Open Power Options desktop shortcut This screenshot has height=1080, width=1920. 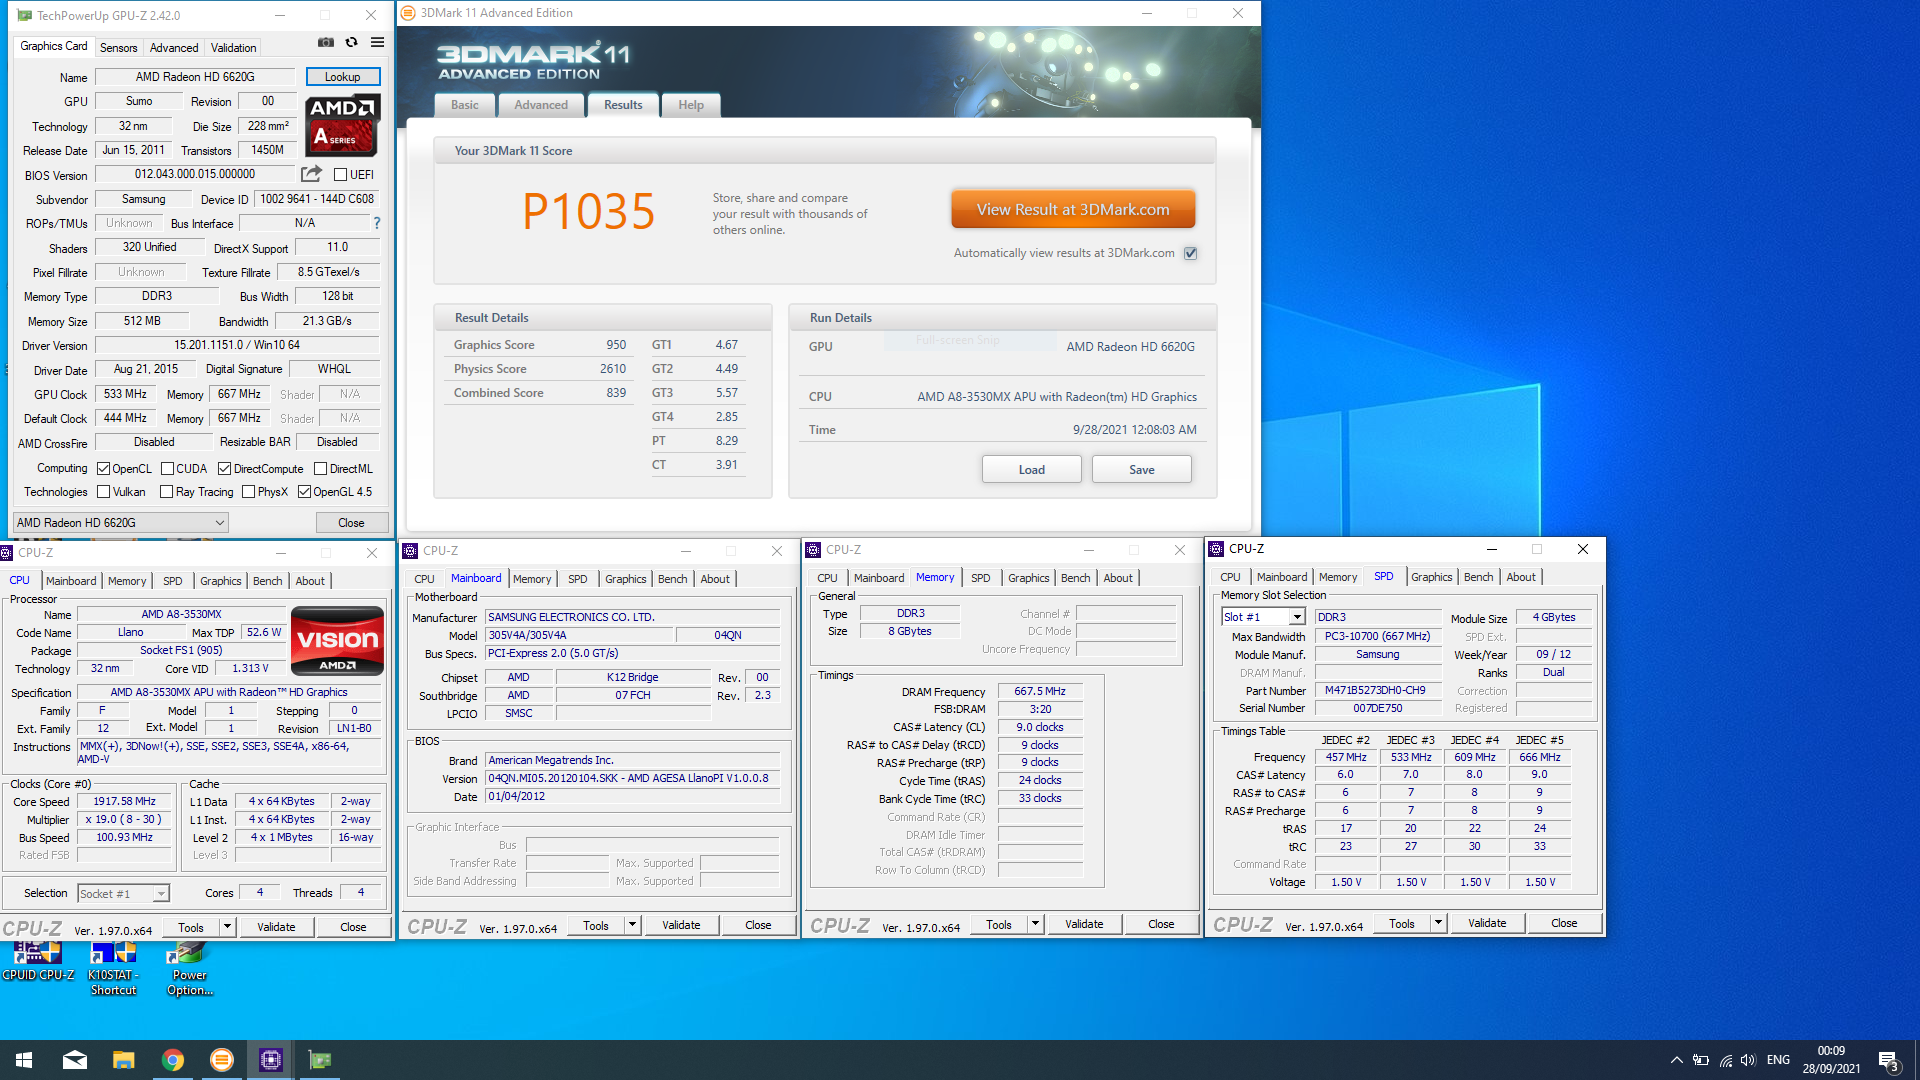pos(189,968)
